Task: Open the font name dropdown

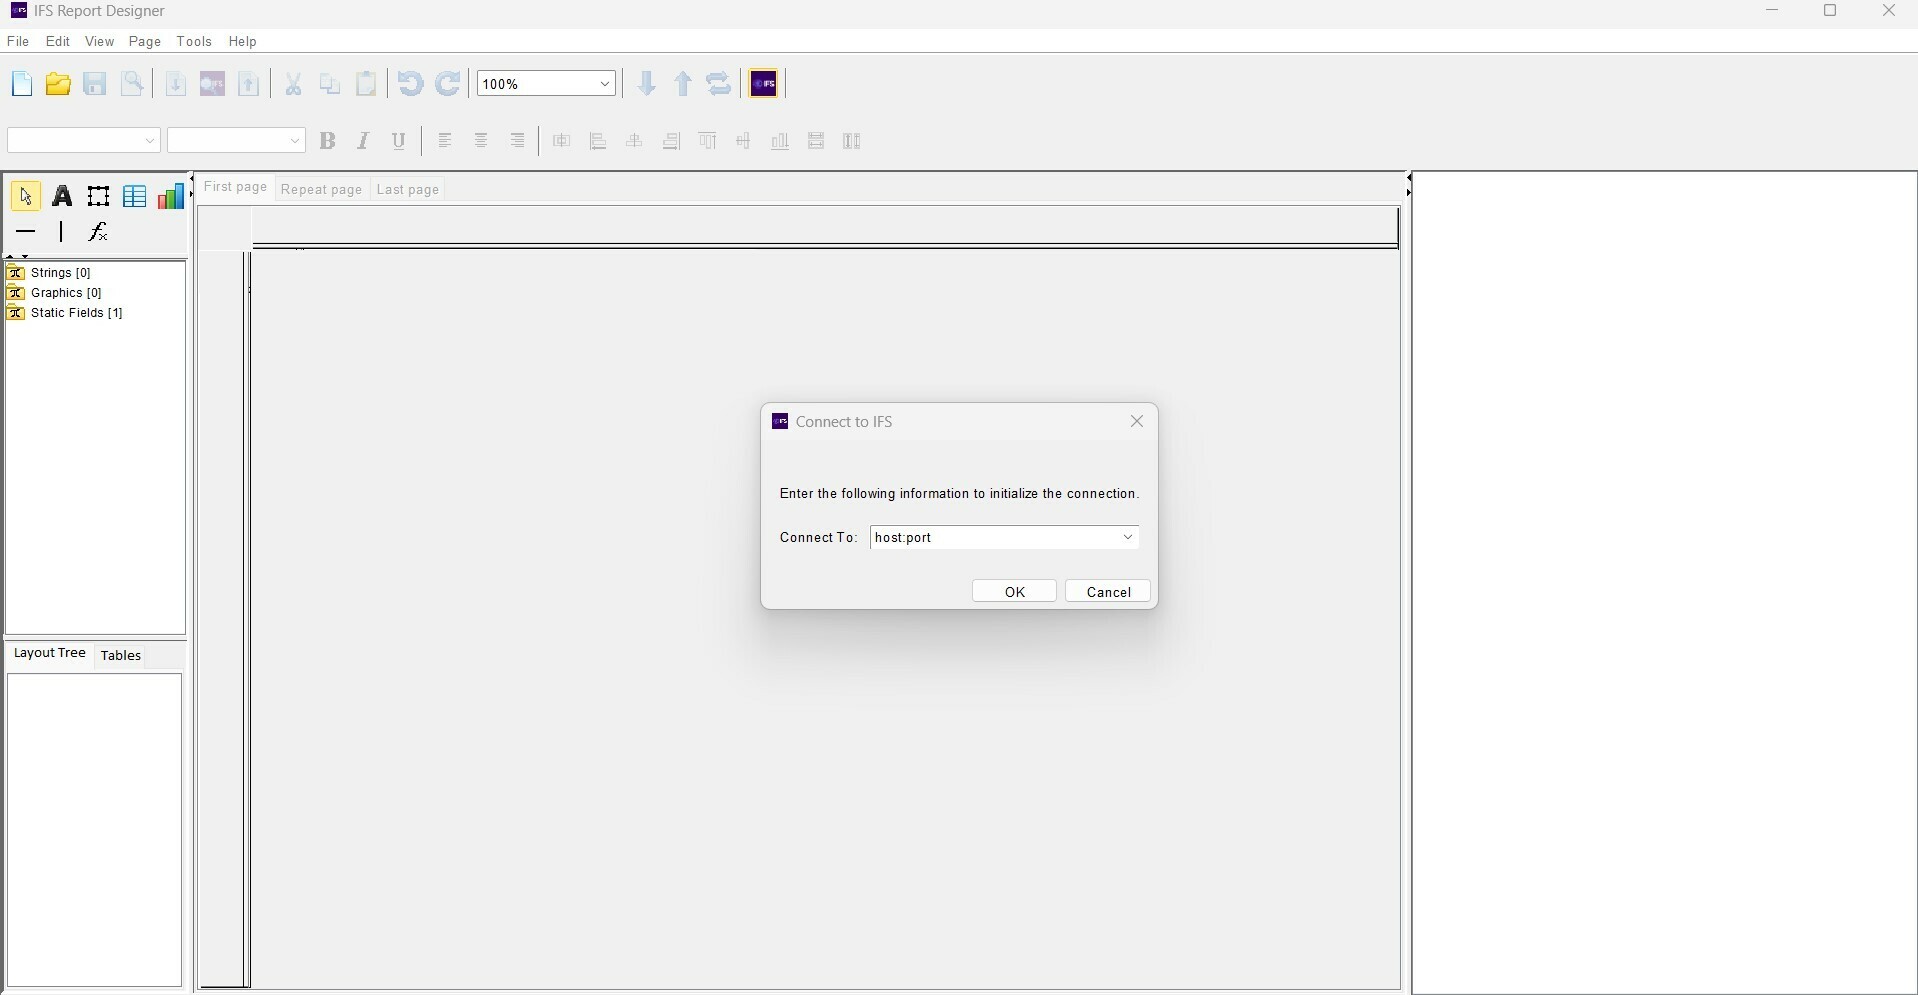Action: (149, 141)
